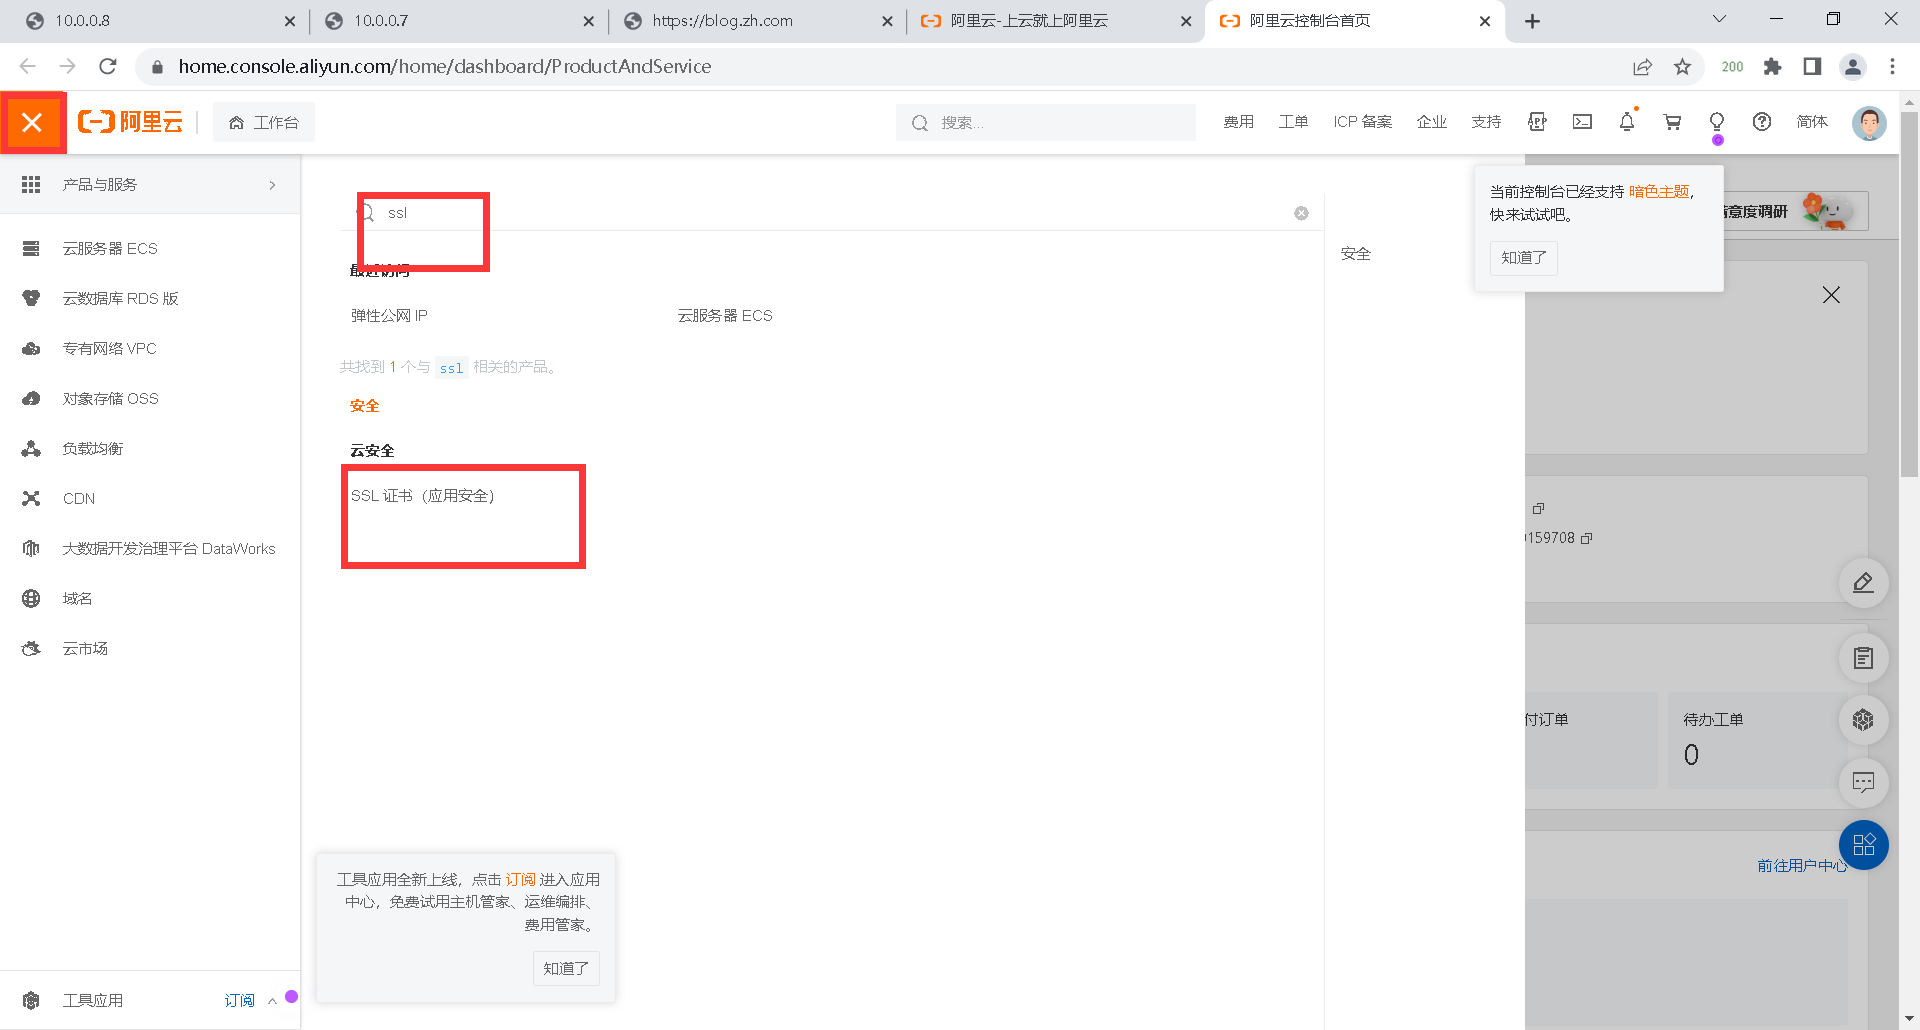Open the browser extensions puzzle icon
This screenshot has height=1030, width=1920.
pos(1772,66)
